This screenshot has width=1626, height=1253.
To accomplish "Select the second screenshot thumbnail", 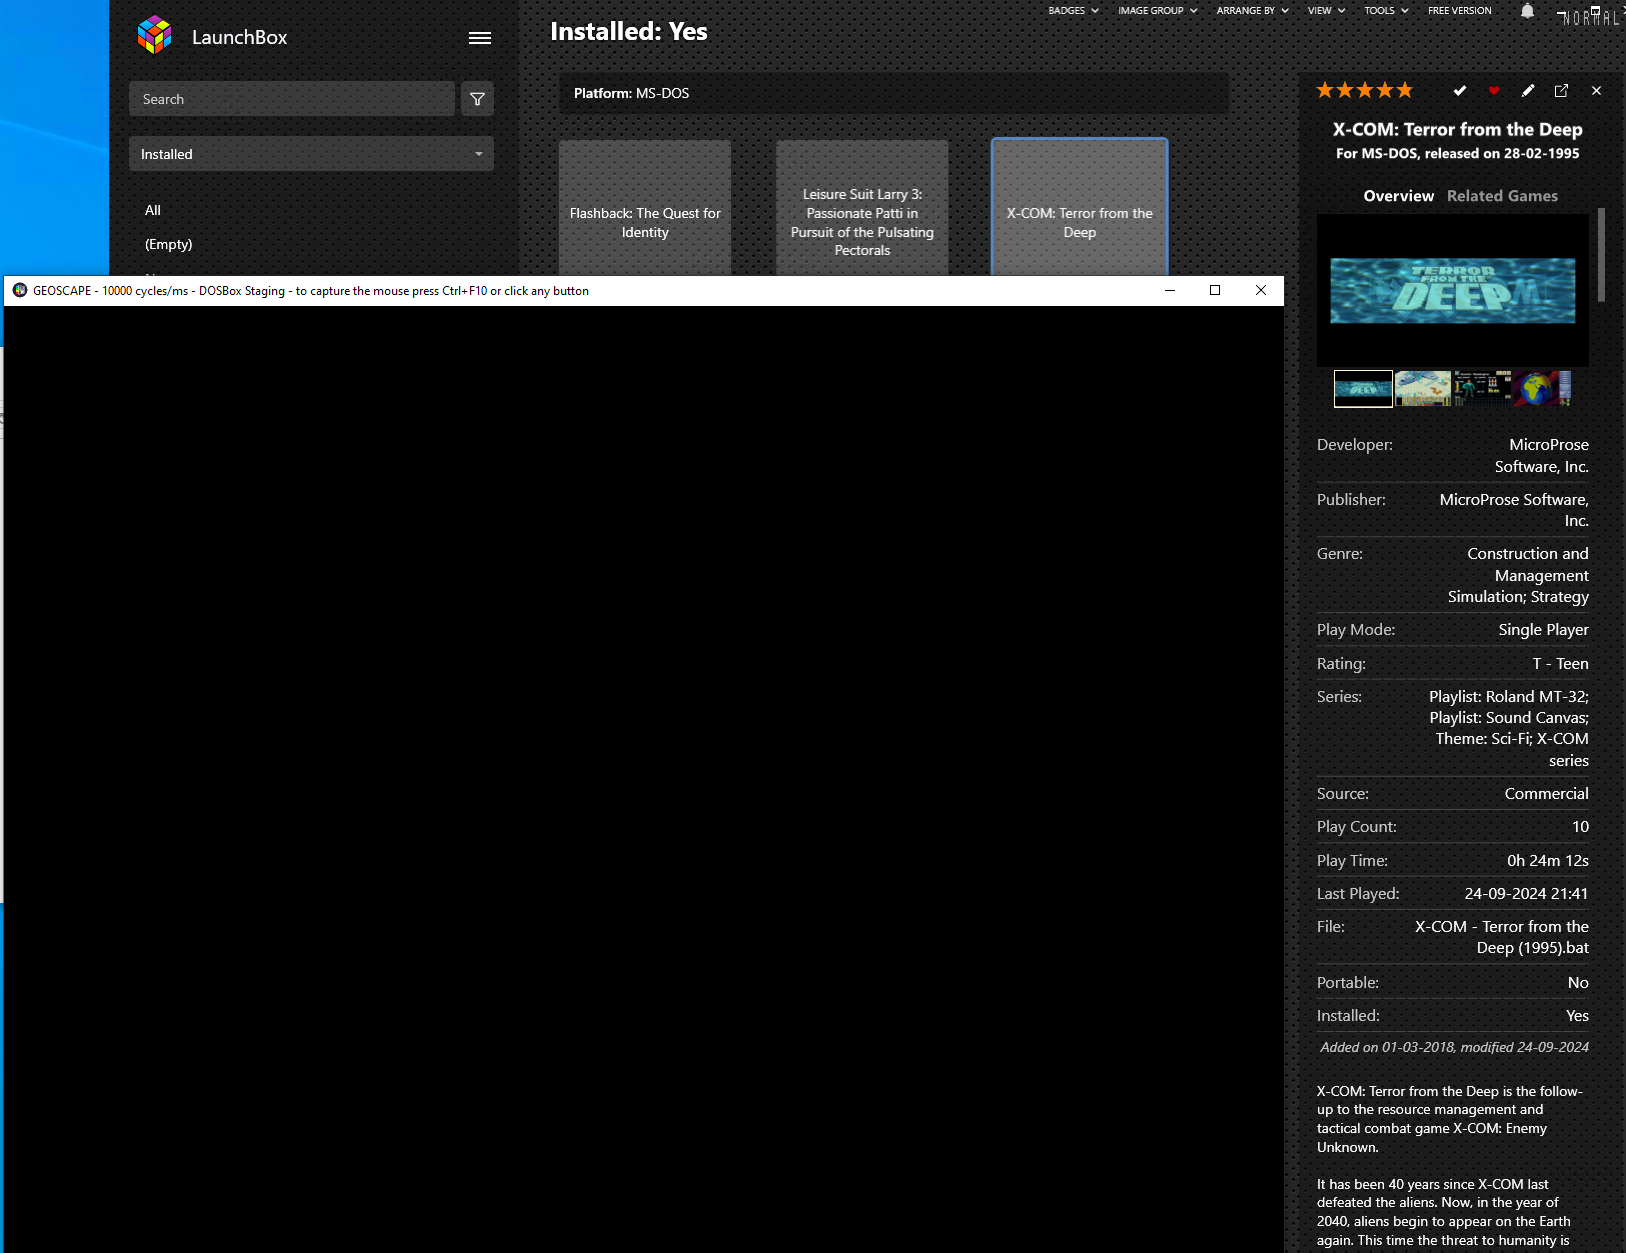I will tap(1423, 388).
